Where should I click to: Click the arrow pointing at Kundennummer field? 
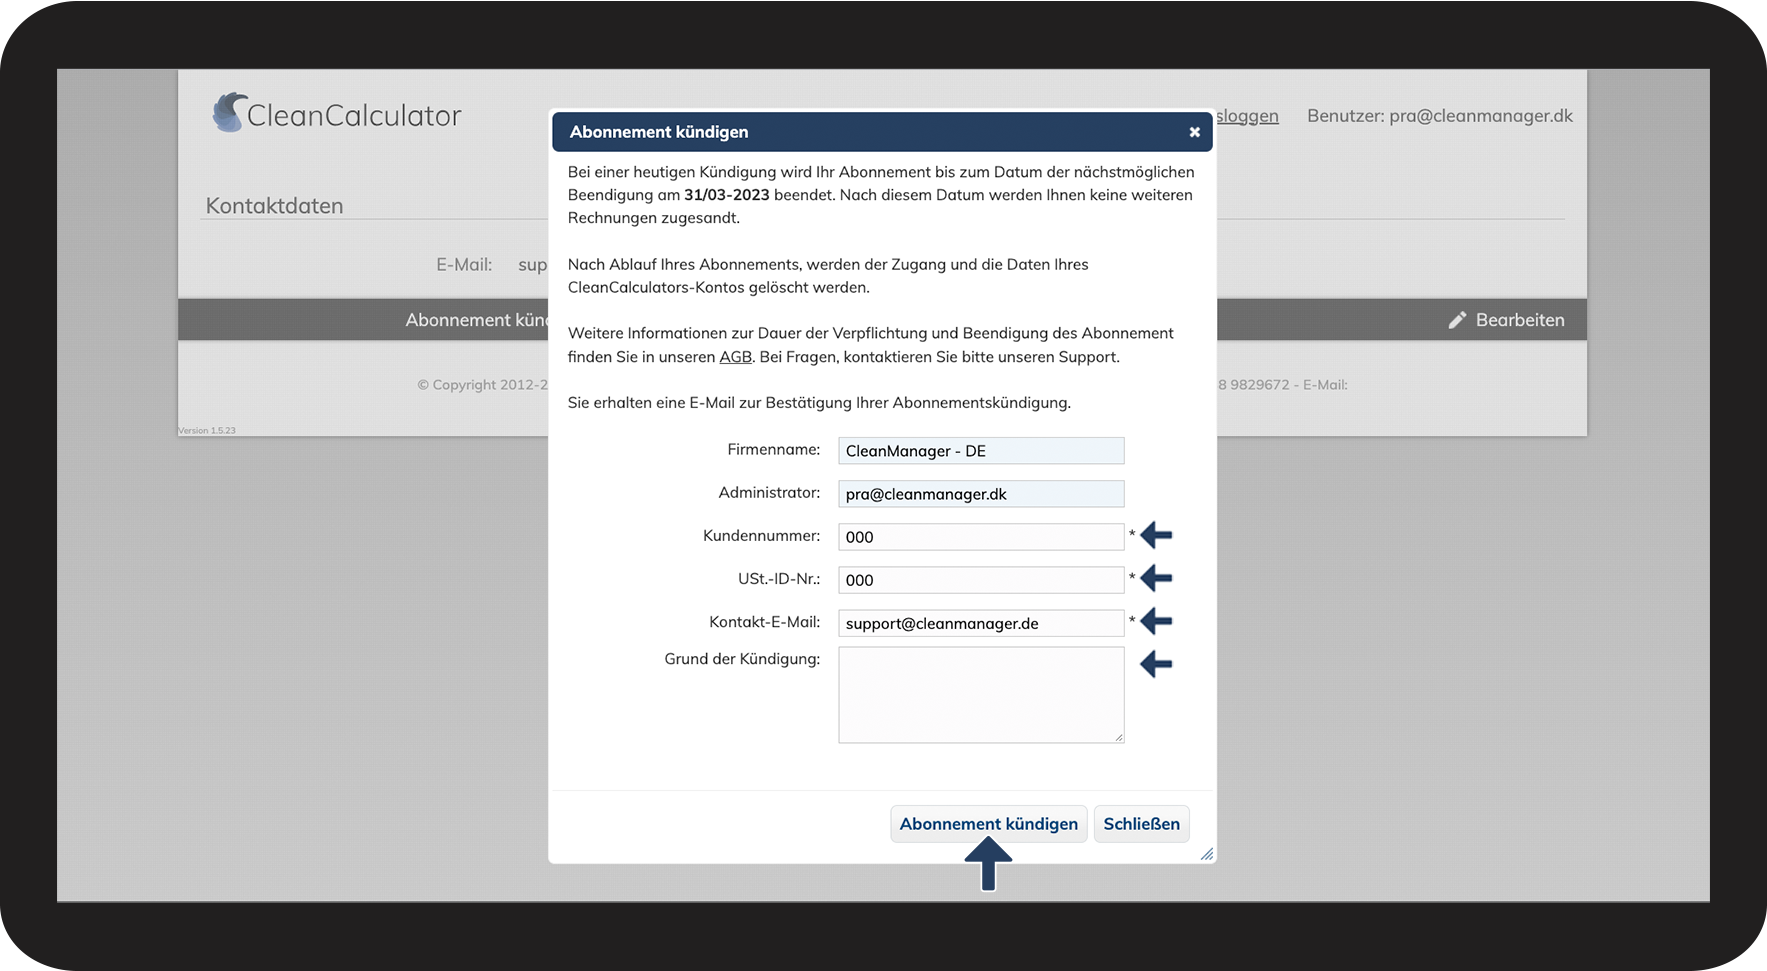point(1156,535)
